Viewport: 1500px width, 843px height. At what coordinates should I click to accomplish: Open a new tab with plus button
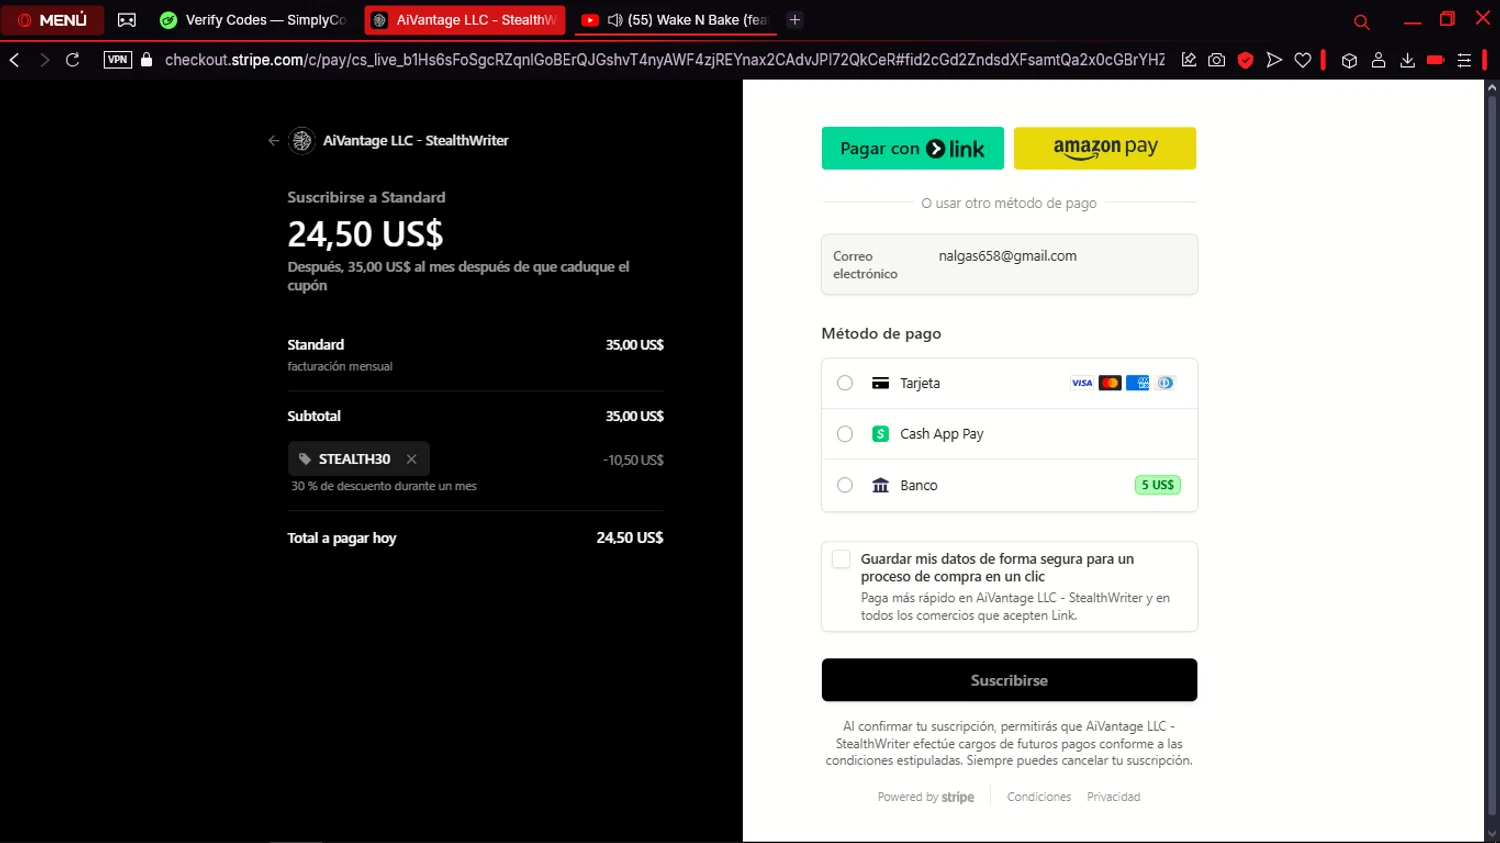[795, 20]
